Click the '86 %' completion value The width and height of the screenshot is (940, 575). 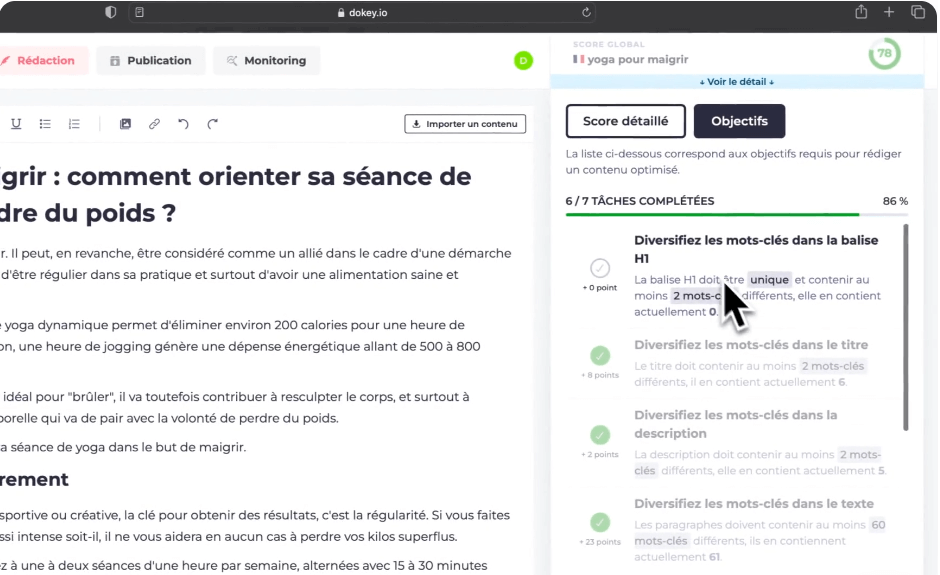coord(895,201)
